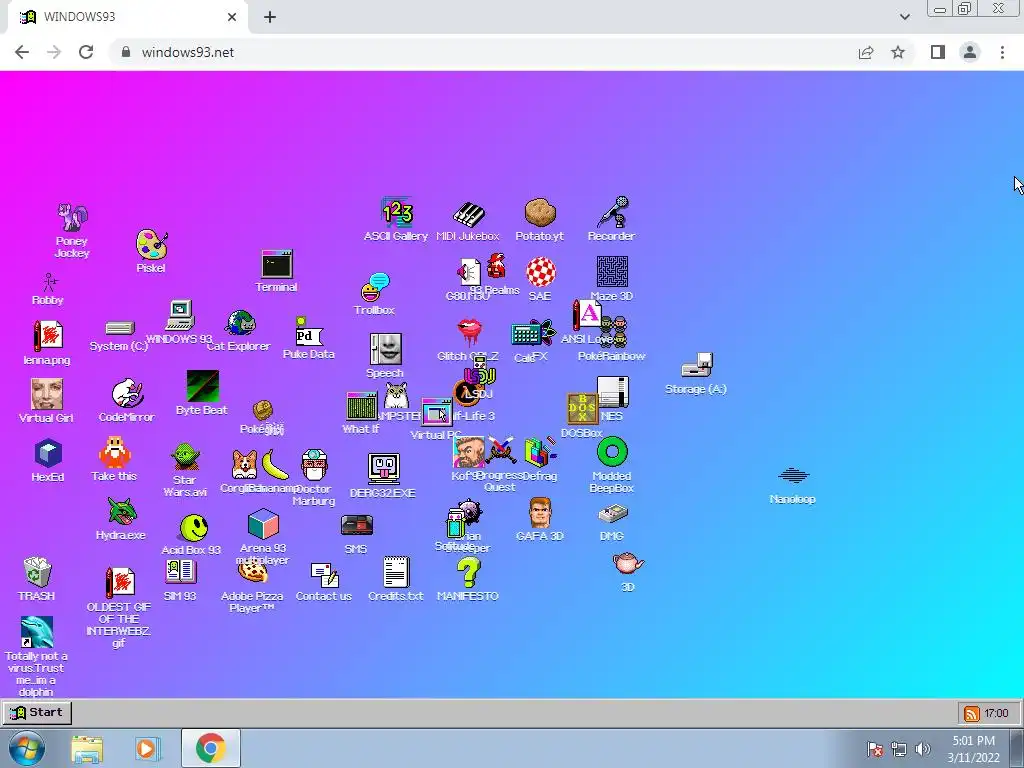Launch Cat Explorer browser icon

tap(240, 323)
